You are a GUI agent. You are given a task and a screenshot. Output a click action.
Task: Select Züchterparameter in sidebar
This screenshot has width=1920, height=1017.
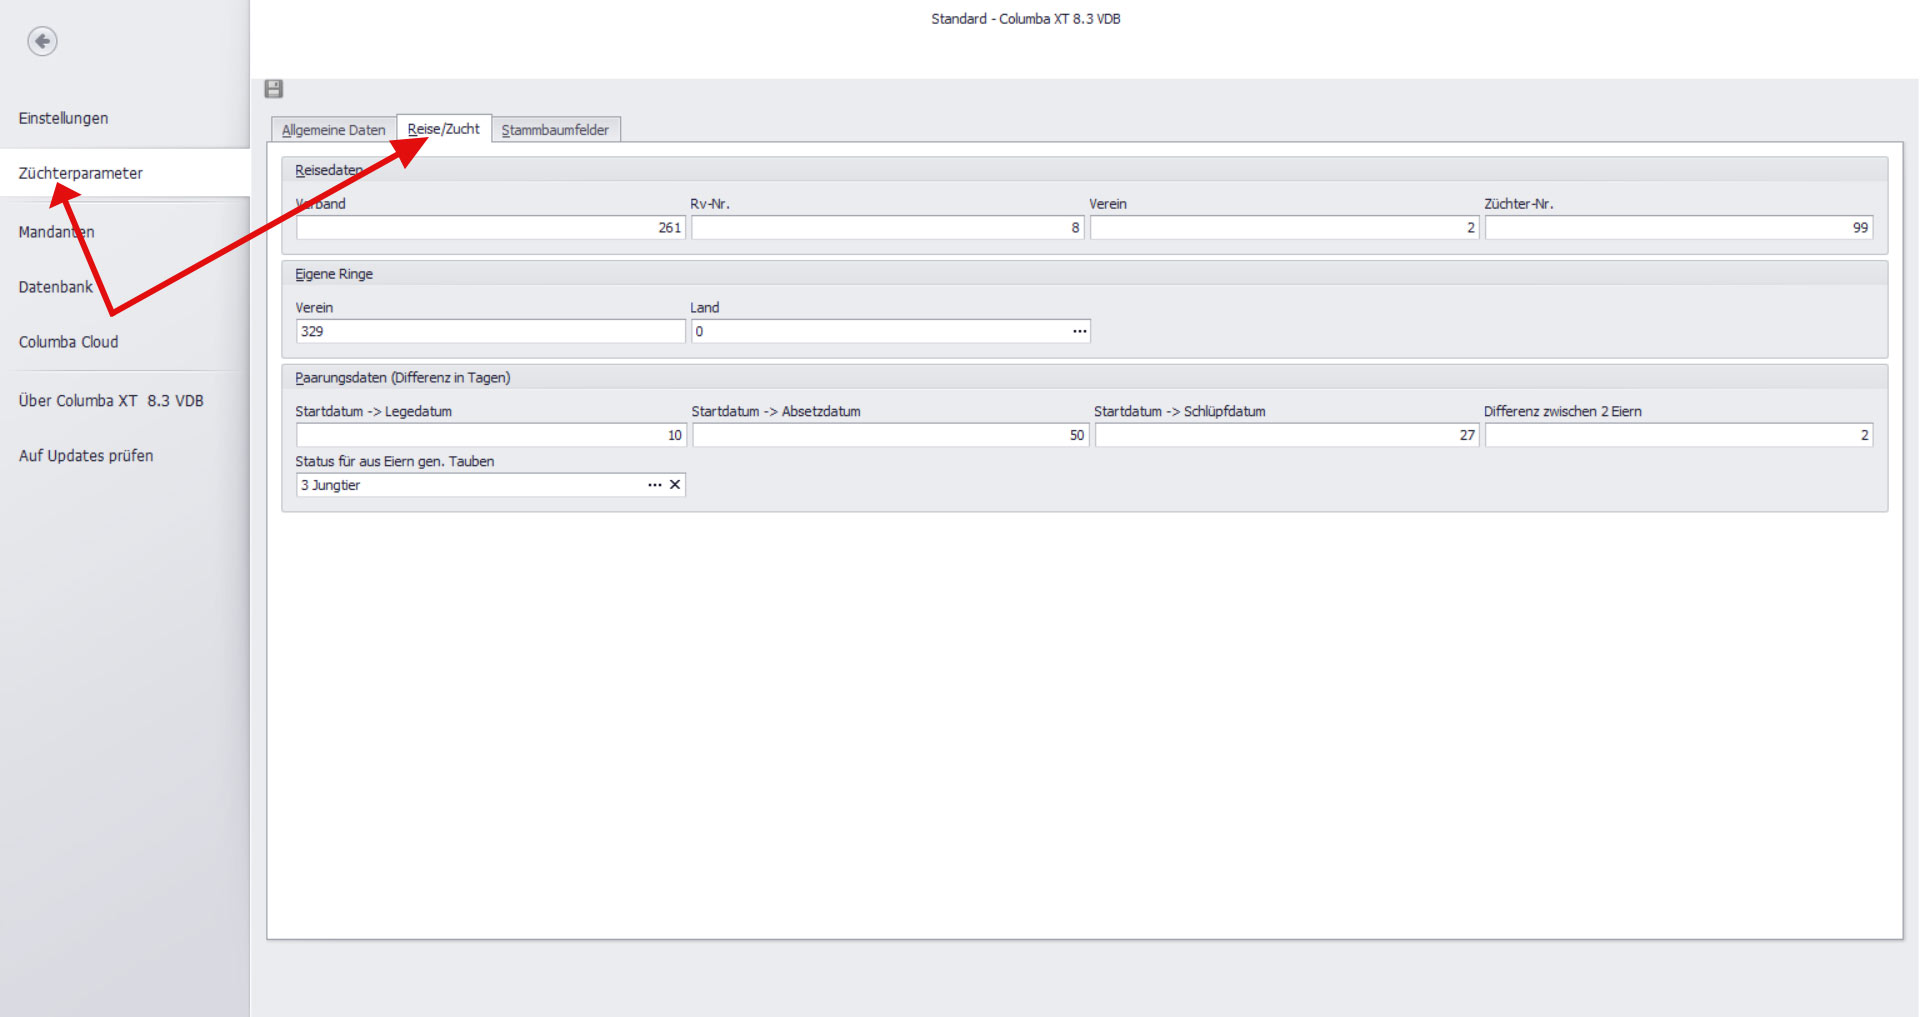[81, 173]
